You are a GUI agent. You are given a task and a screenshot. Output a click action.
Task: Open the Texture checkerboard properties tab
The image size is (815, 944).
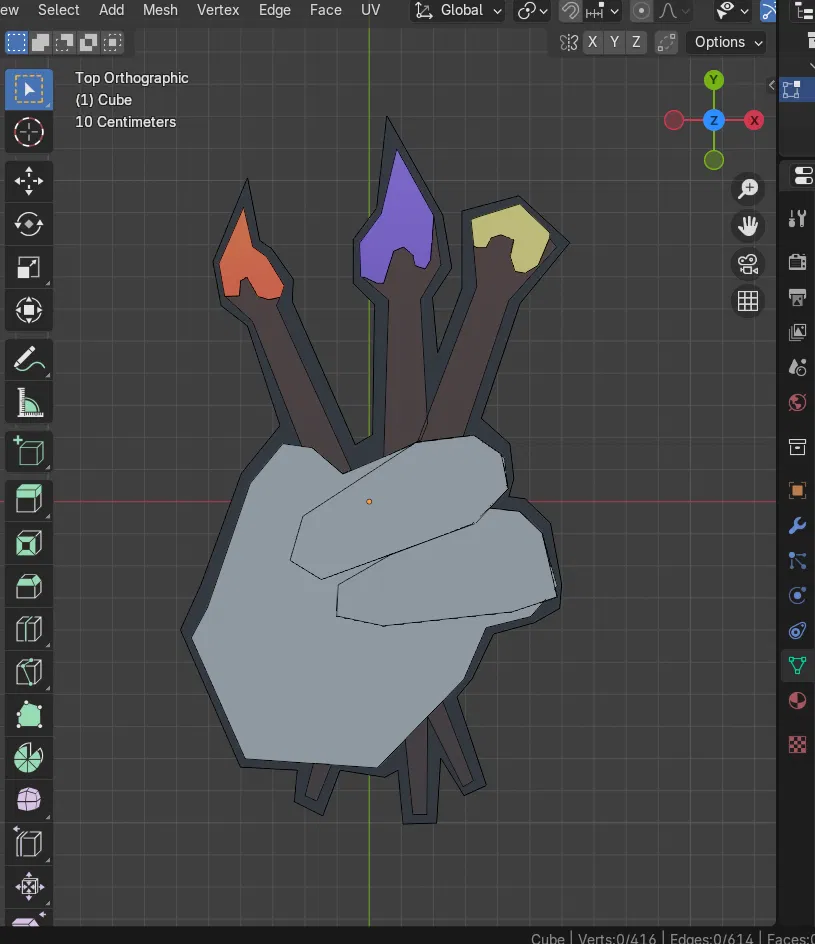coord(797,745)
